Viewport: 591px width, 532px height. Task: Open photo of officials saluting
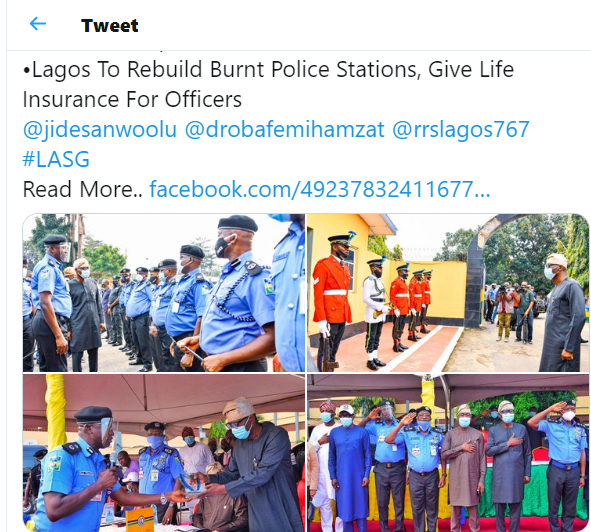click(448, 453)
